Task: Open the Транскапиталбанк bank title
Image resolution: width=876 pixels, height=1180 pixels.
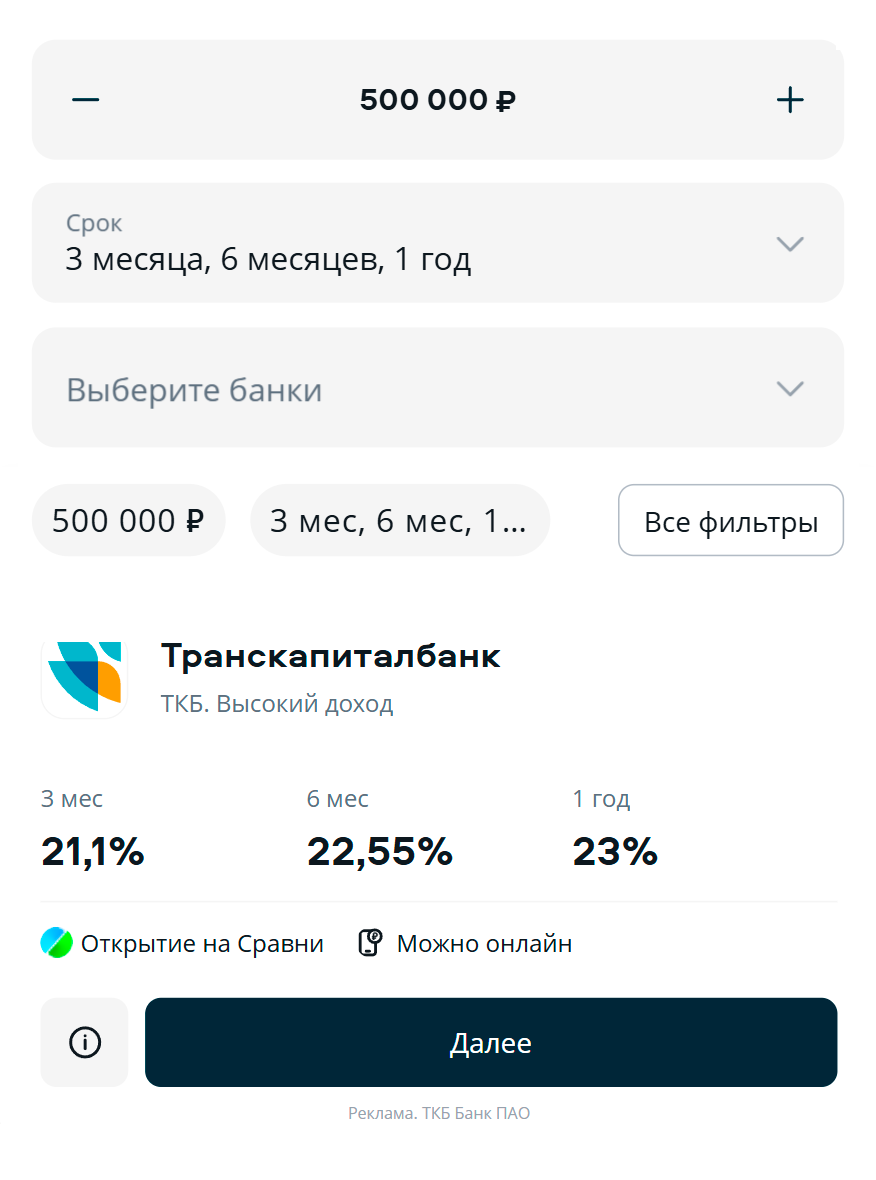Action: point(330,656)
